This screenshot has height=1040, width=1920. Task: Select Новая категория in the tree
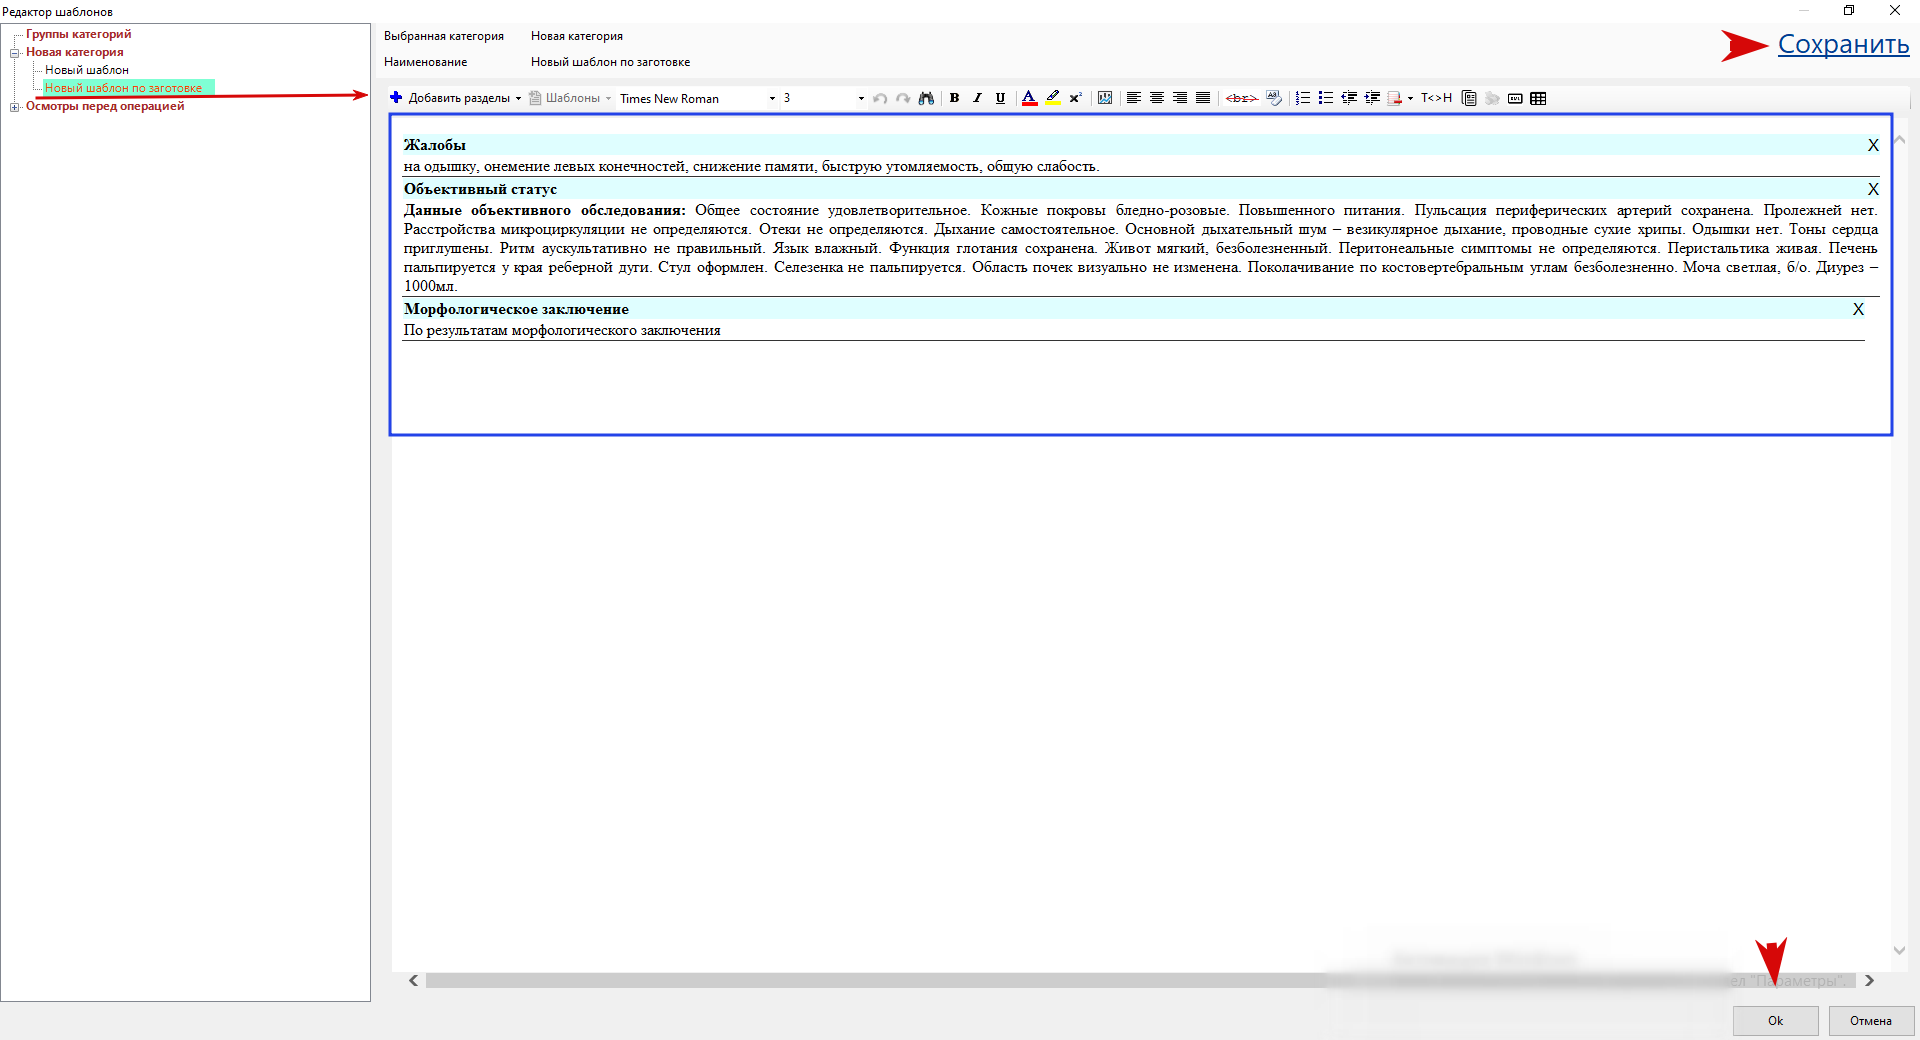pos(75,52)
